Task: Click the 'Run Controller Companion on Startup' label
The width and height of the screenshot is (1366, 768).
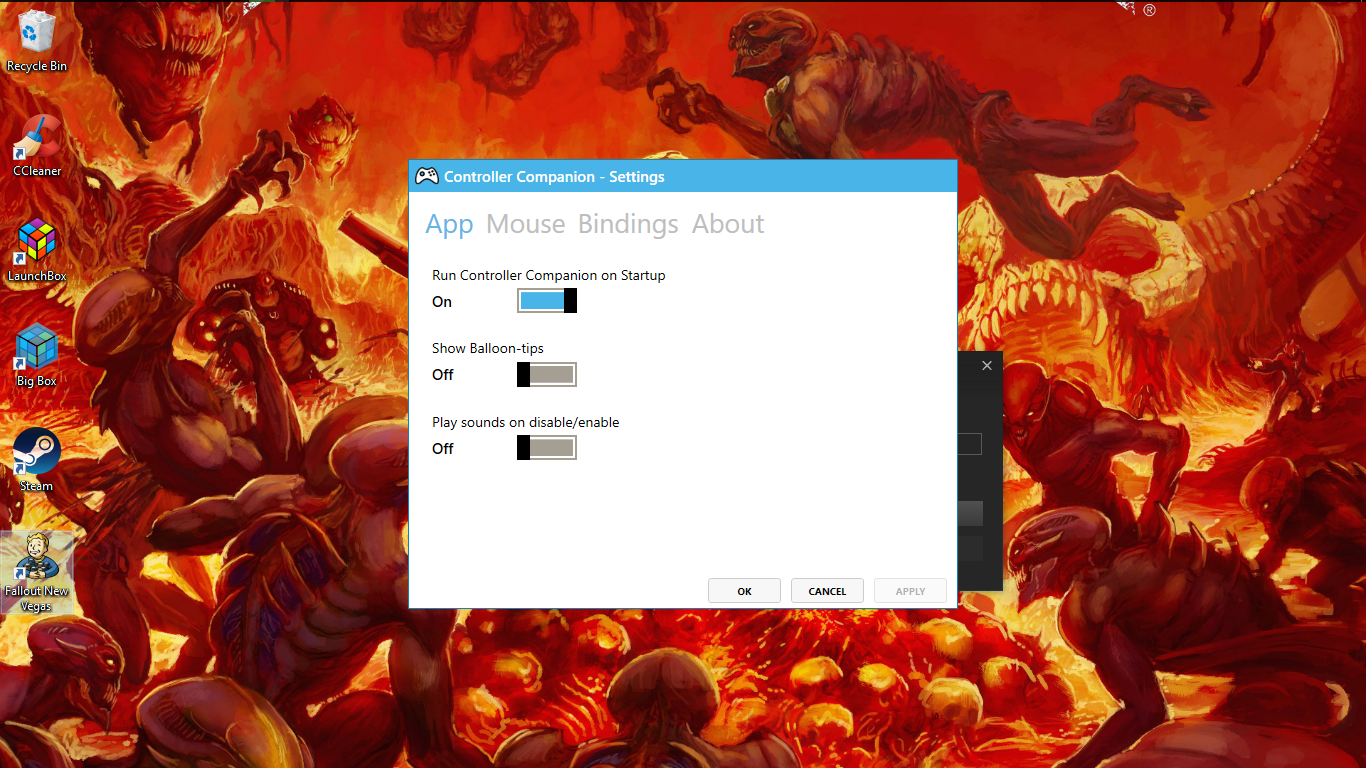Action: 549,275
